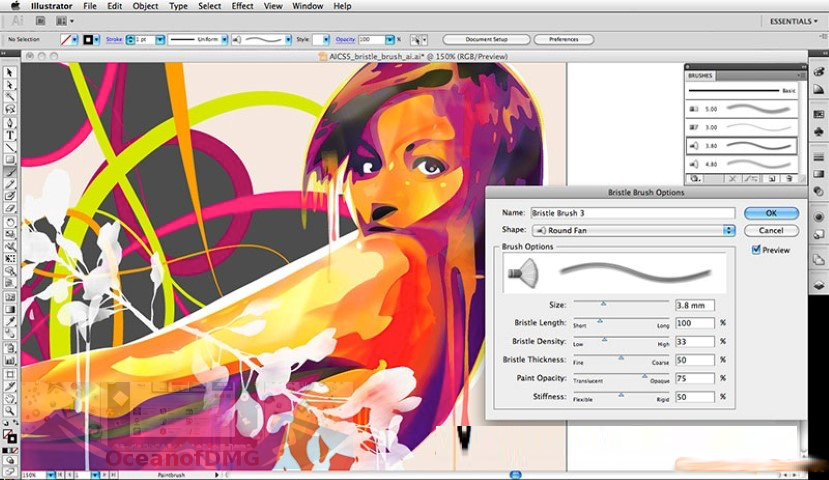The image size is (829, 480).
Task: Click the Bristle Thickness percent field
Action: 695,360
